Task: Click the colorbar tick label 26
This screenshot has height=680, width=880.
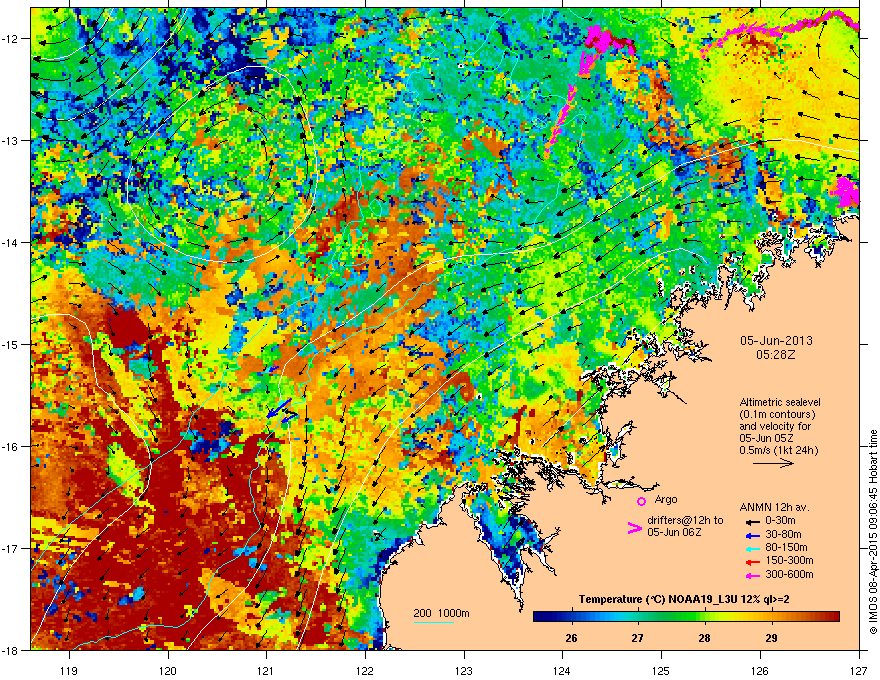Action: [571, 638]
